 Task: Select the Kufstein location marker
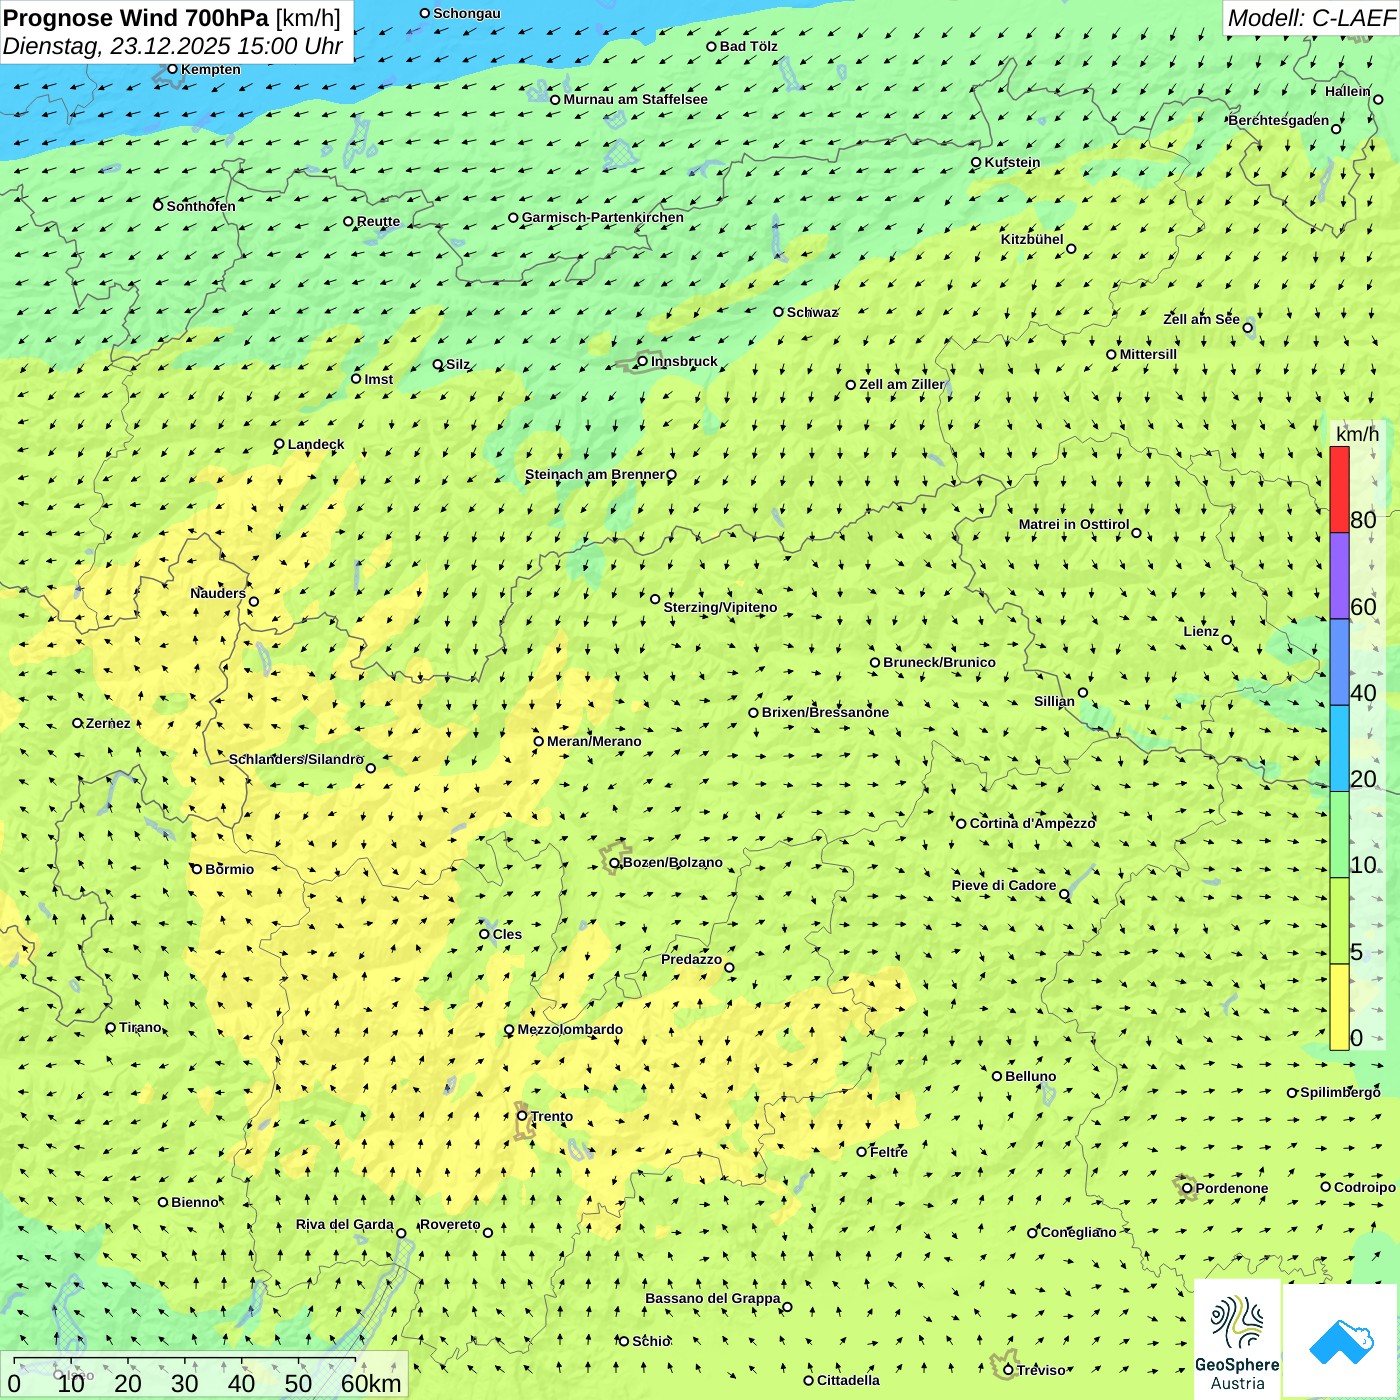(x=976, y=162)
